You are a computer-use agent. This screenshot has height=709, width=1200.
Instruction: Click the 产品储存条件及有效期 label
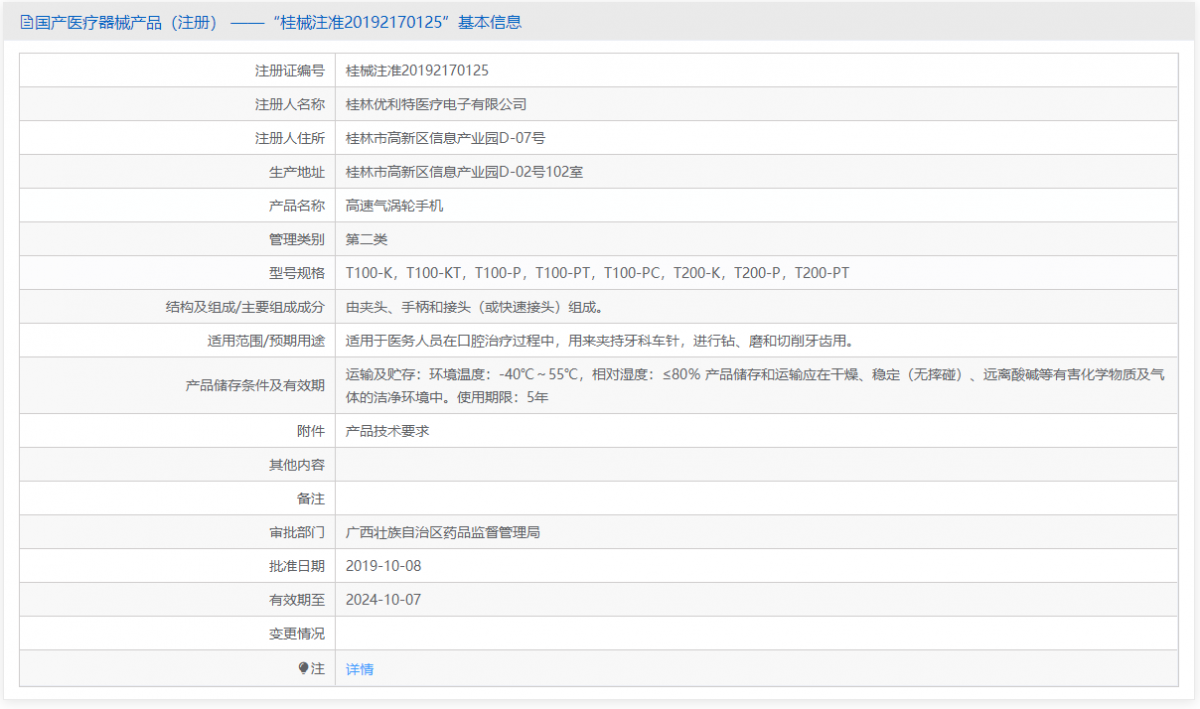[x=255, y=386]
